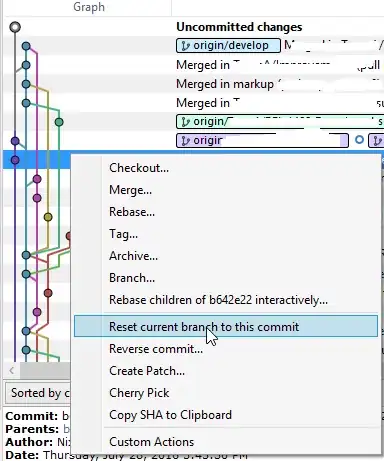
Task: Click the yellow-green commit graph node
Action: coord(48,217)
